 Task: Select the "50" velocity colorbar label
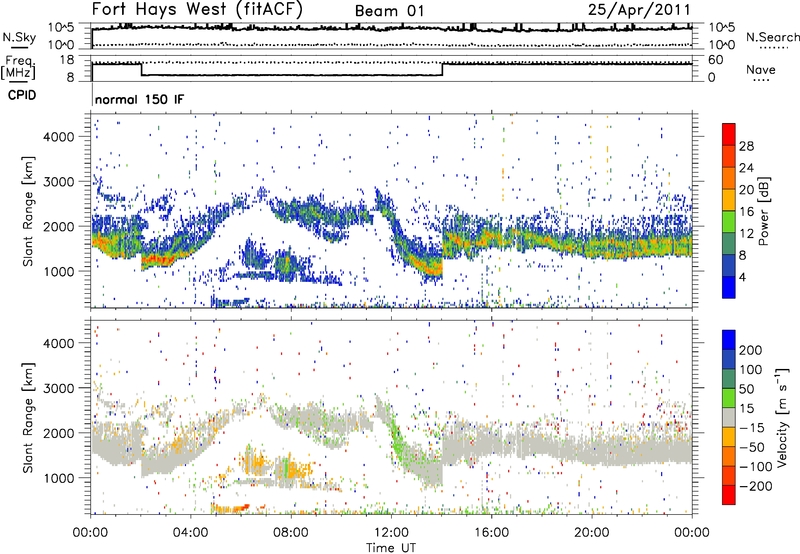pos(747,389)
